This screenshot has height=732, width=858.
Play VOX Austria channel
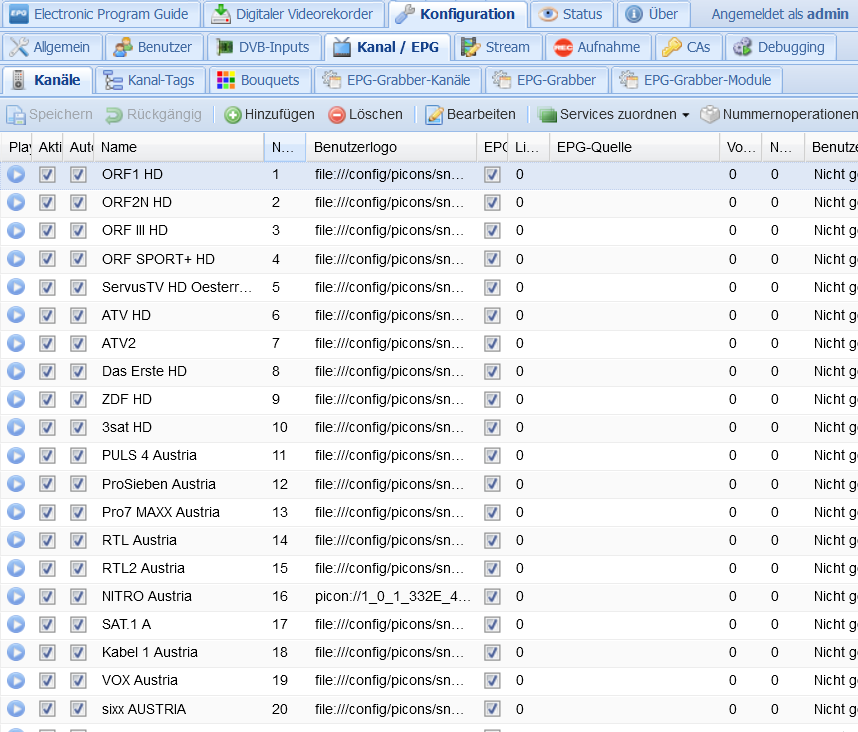(16, 680)
